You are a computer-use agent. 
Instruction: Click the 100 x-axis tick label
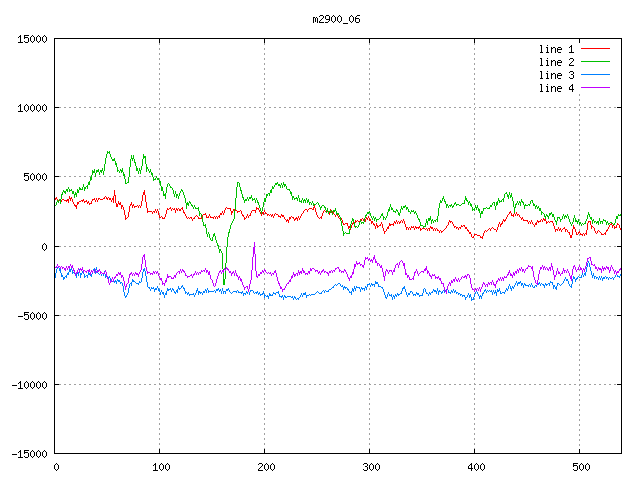click(x=160, y=467)
